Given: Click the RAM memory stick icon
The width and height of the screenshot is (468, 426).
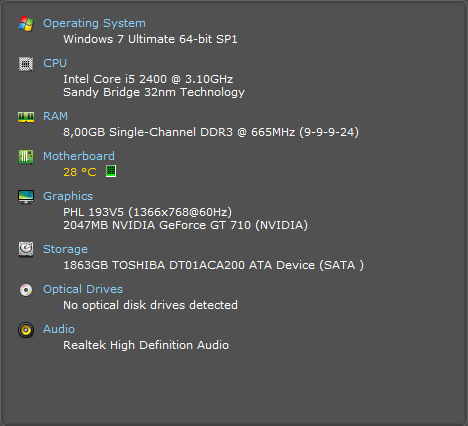Looking at the screenshot, I should click(x=26, y=117).
